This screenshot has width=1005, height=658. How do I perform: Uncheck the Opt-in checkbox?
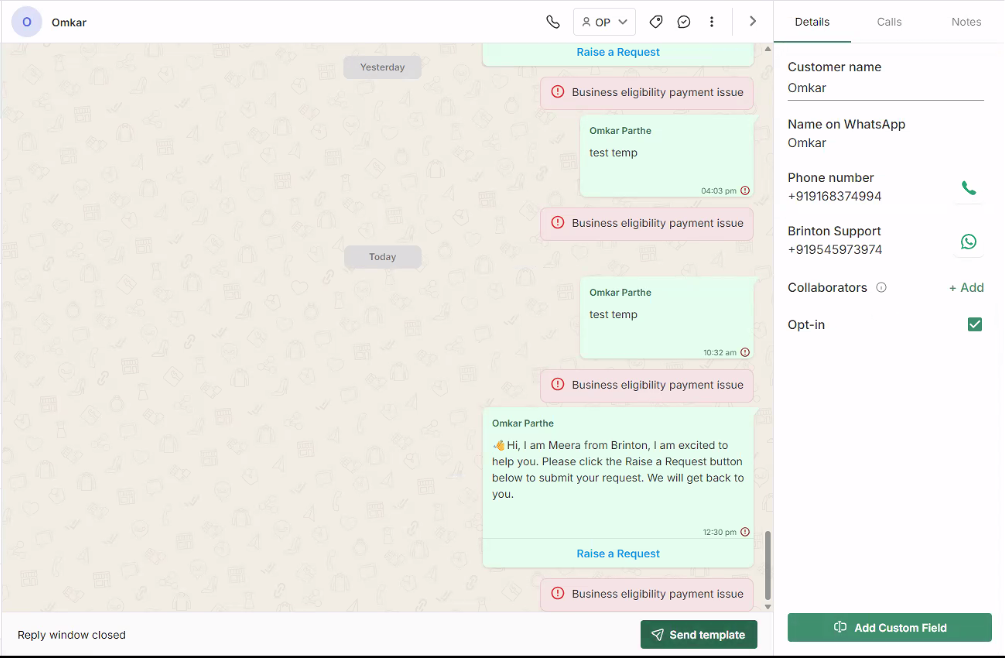pos(975,324)
